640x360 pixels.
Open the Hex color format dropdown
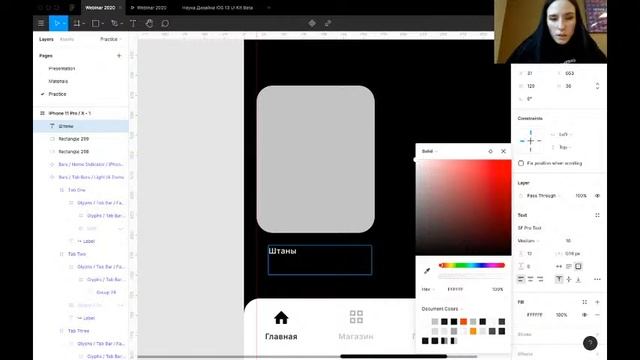428,289
